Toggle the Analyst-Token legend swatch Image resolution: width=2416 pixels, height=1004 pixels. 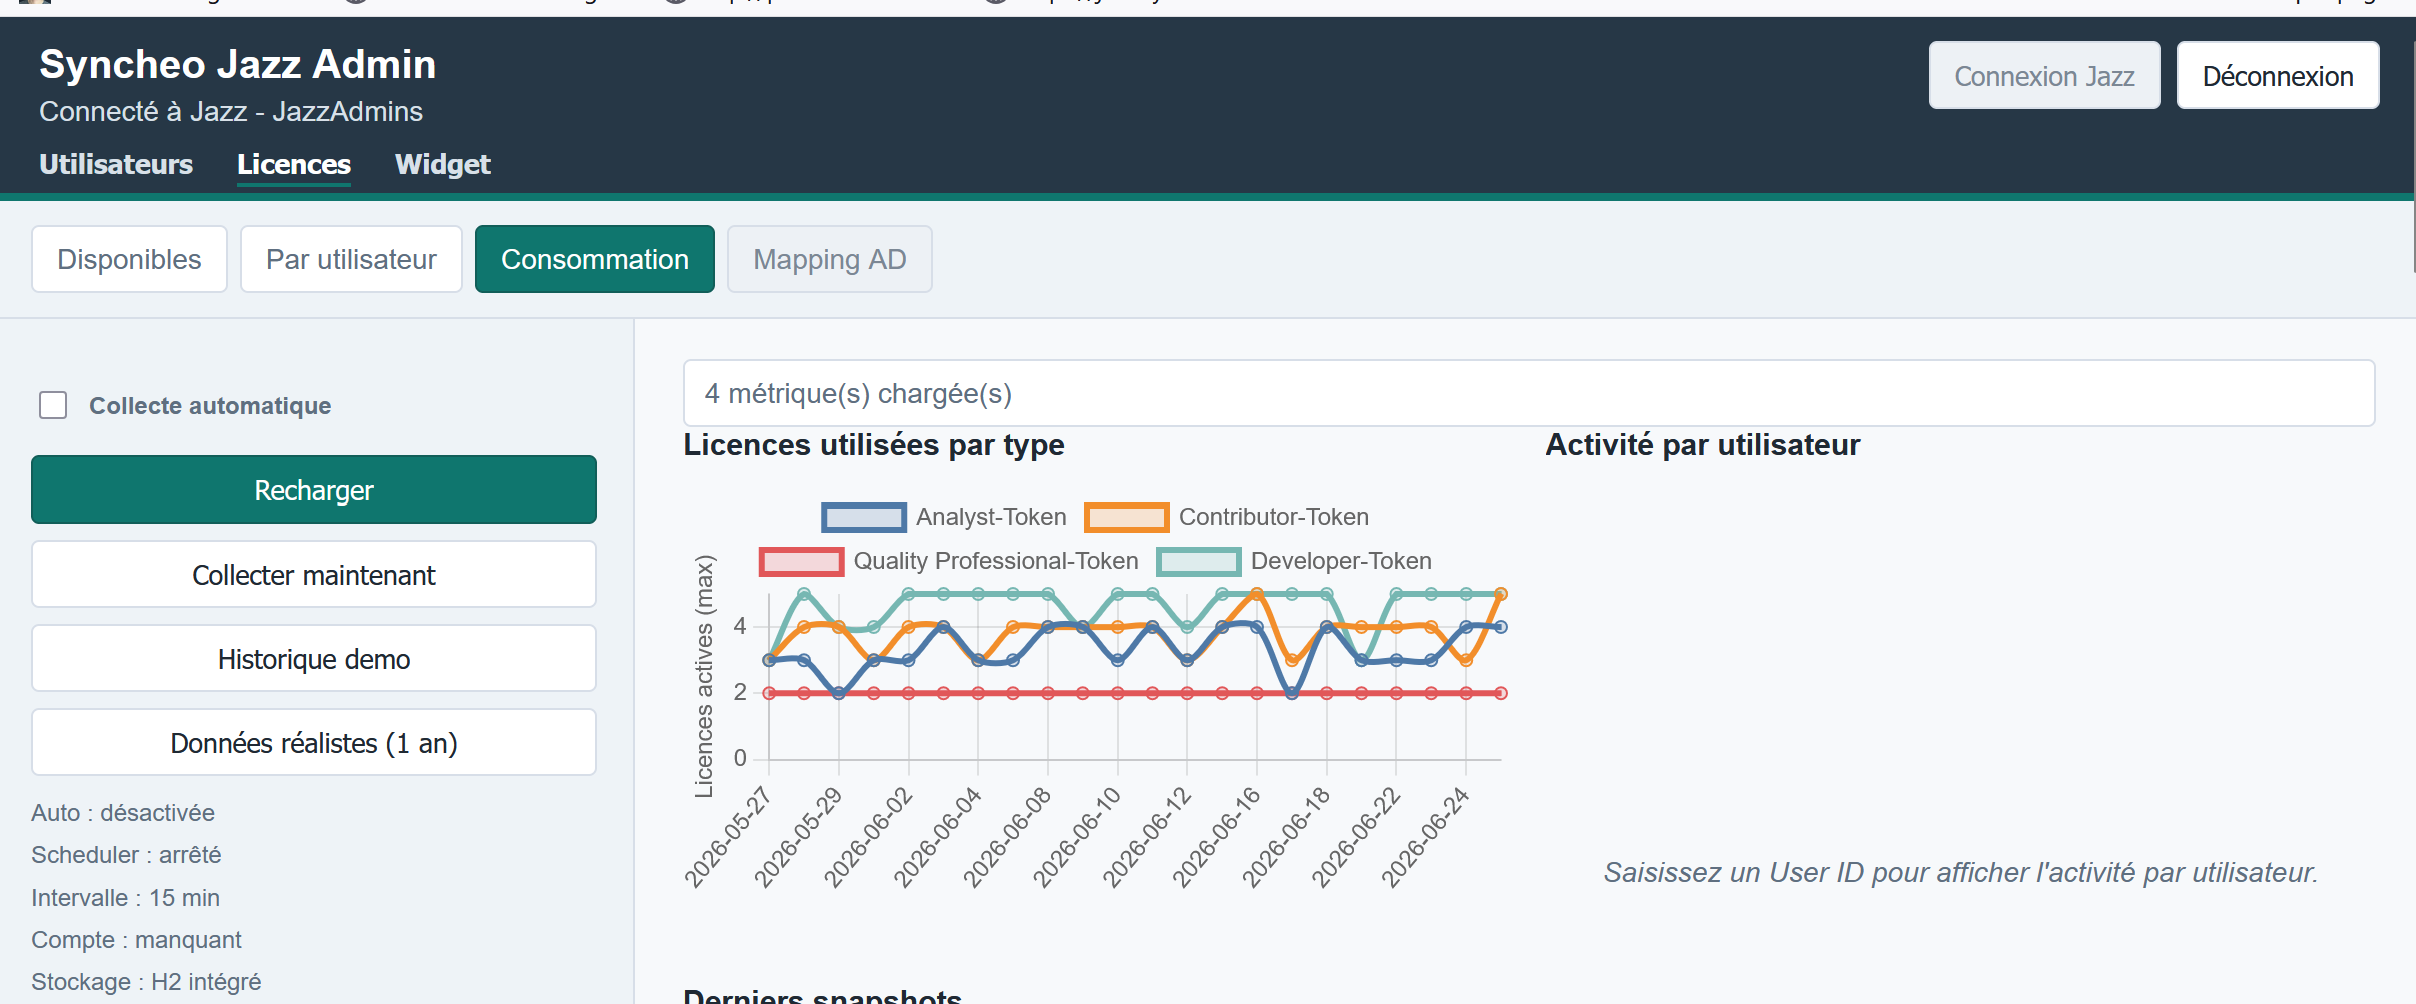click(864, 517)
